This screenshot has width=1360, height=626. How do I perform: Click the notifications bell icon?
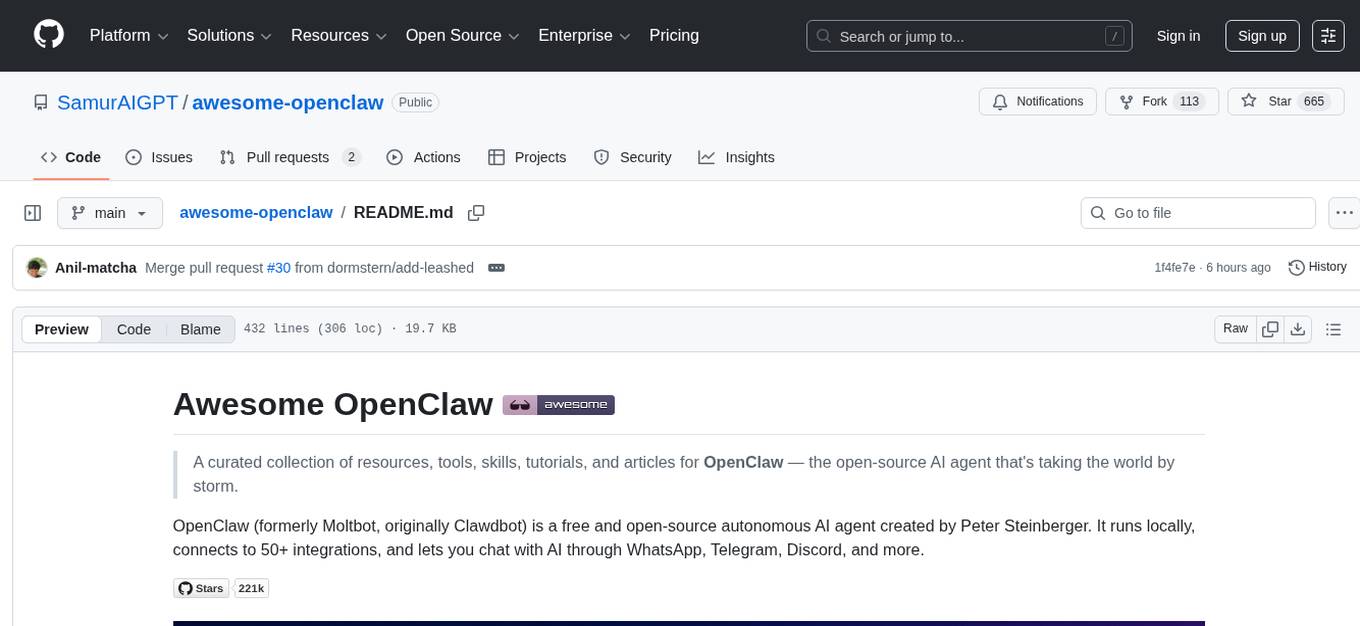999,101
